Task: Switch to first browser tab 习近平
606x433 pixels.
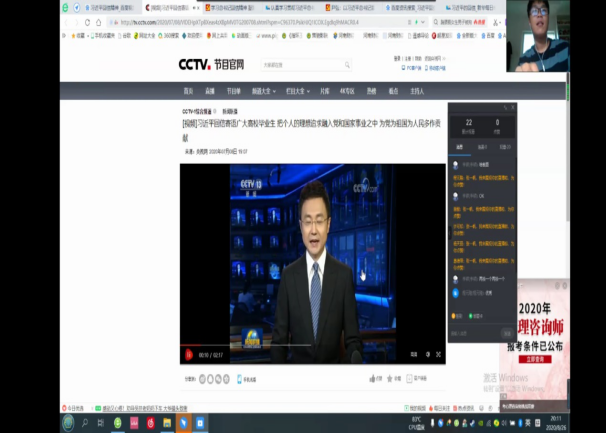Action: [x=109, y=7]
